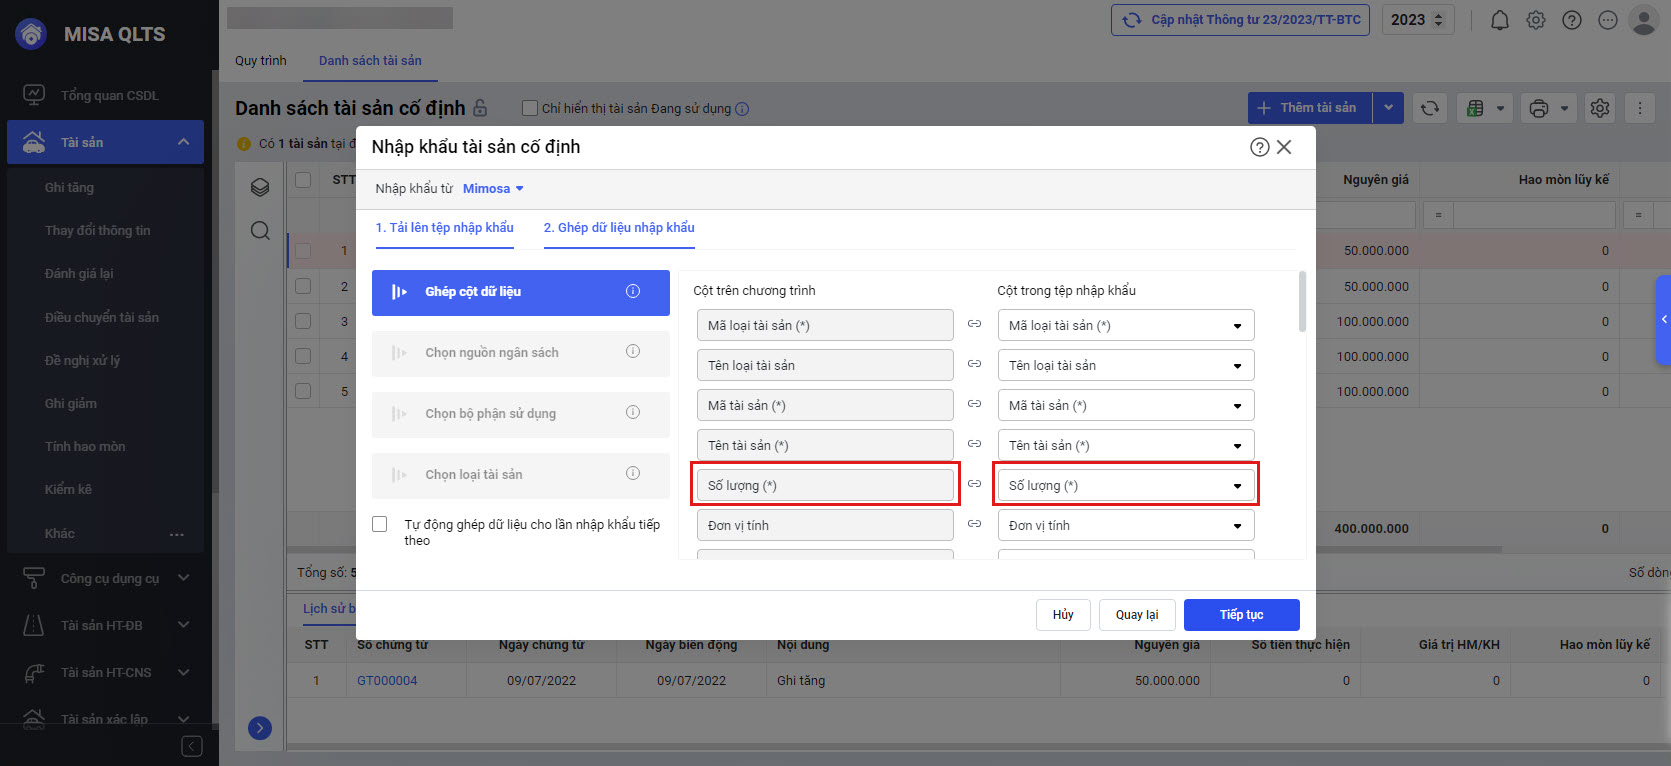The width and height of the screenshot is (1671, 766).
Task: Enable Tự động ghép dữ liệu checkbox
Action: click(380, 524)
